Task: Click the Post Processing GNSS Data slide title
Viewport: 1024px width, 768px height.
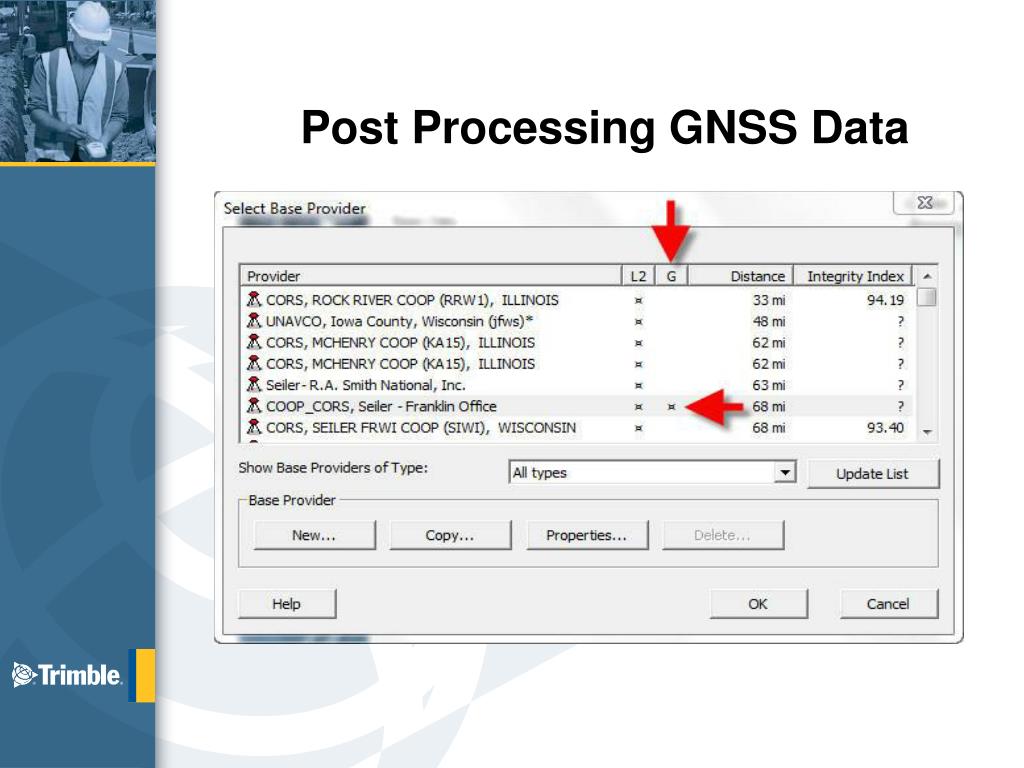Action: (605, 127)
